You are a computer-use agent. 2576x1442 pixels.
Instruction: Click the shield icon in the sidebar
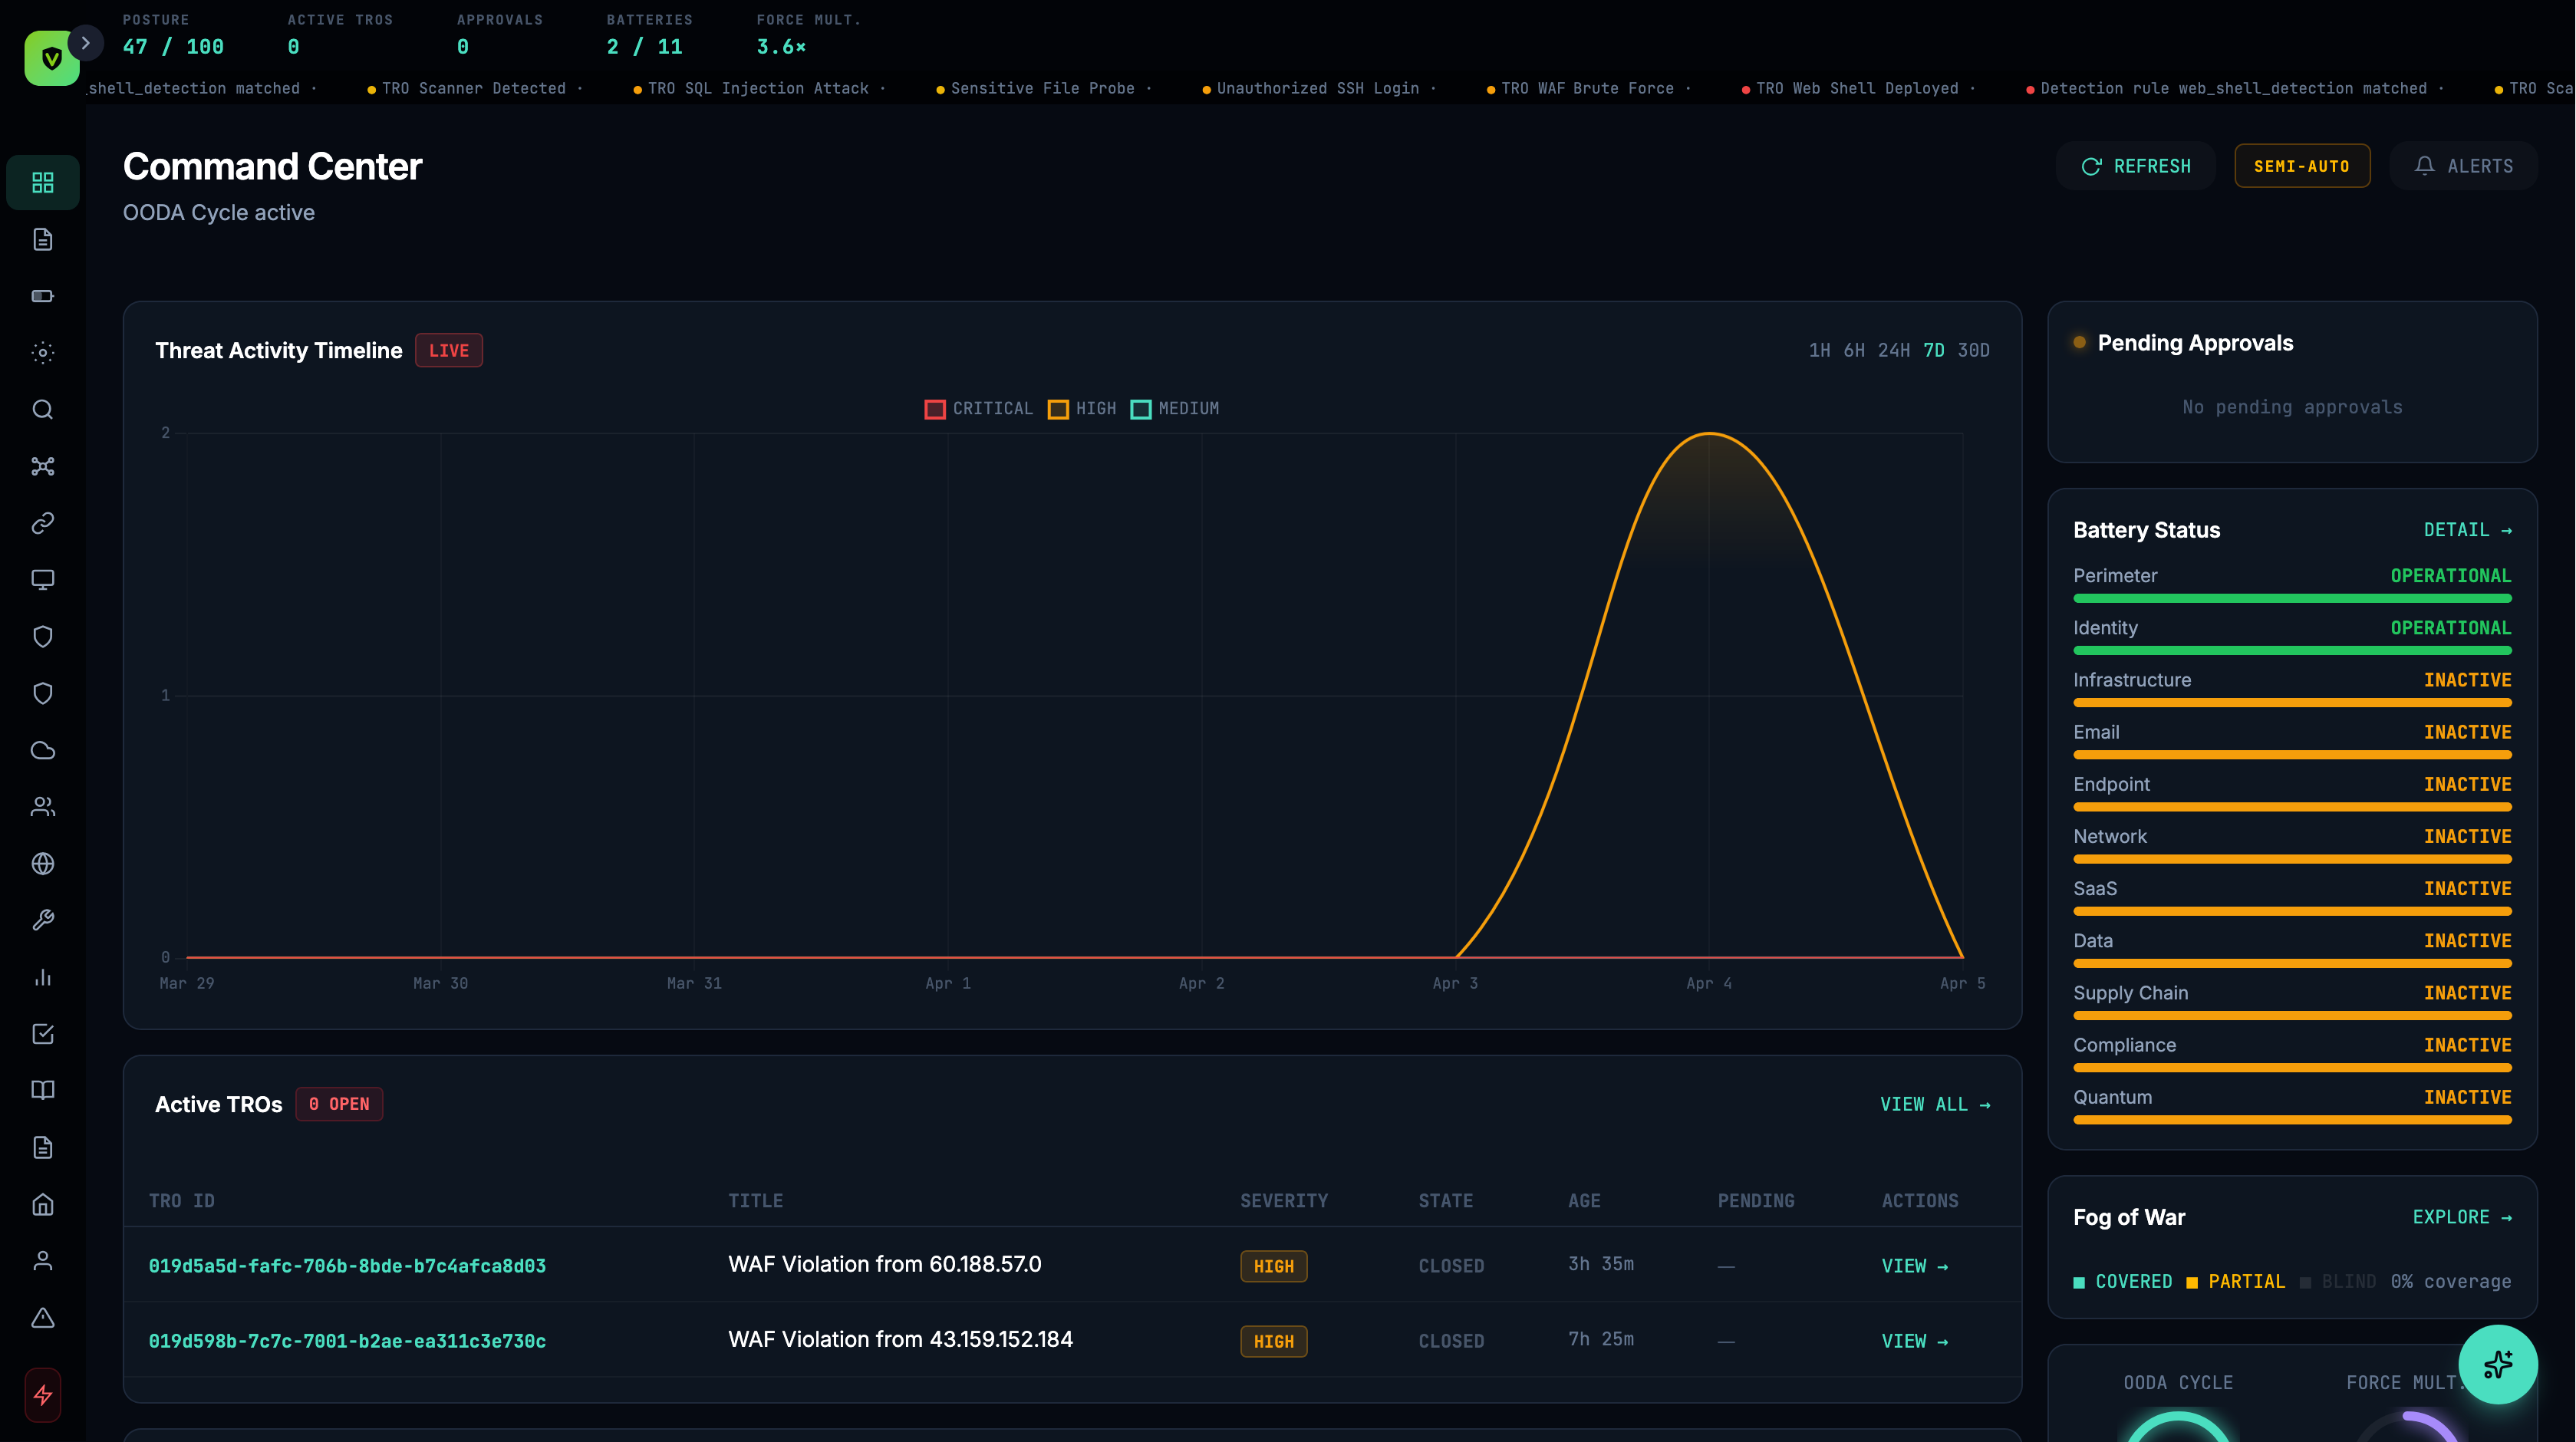42,636
